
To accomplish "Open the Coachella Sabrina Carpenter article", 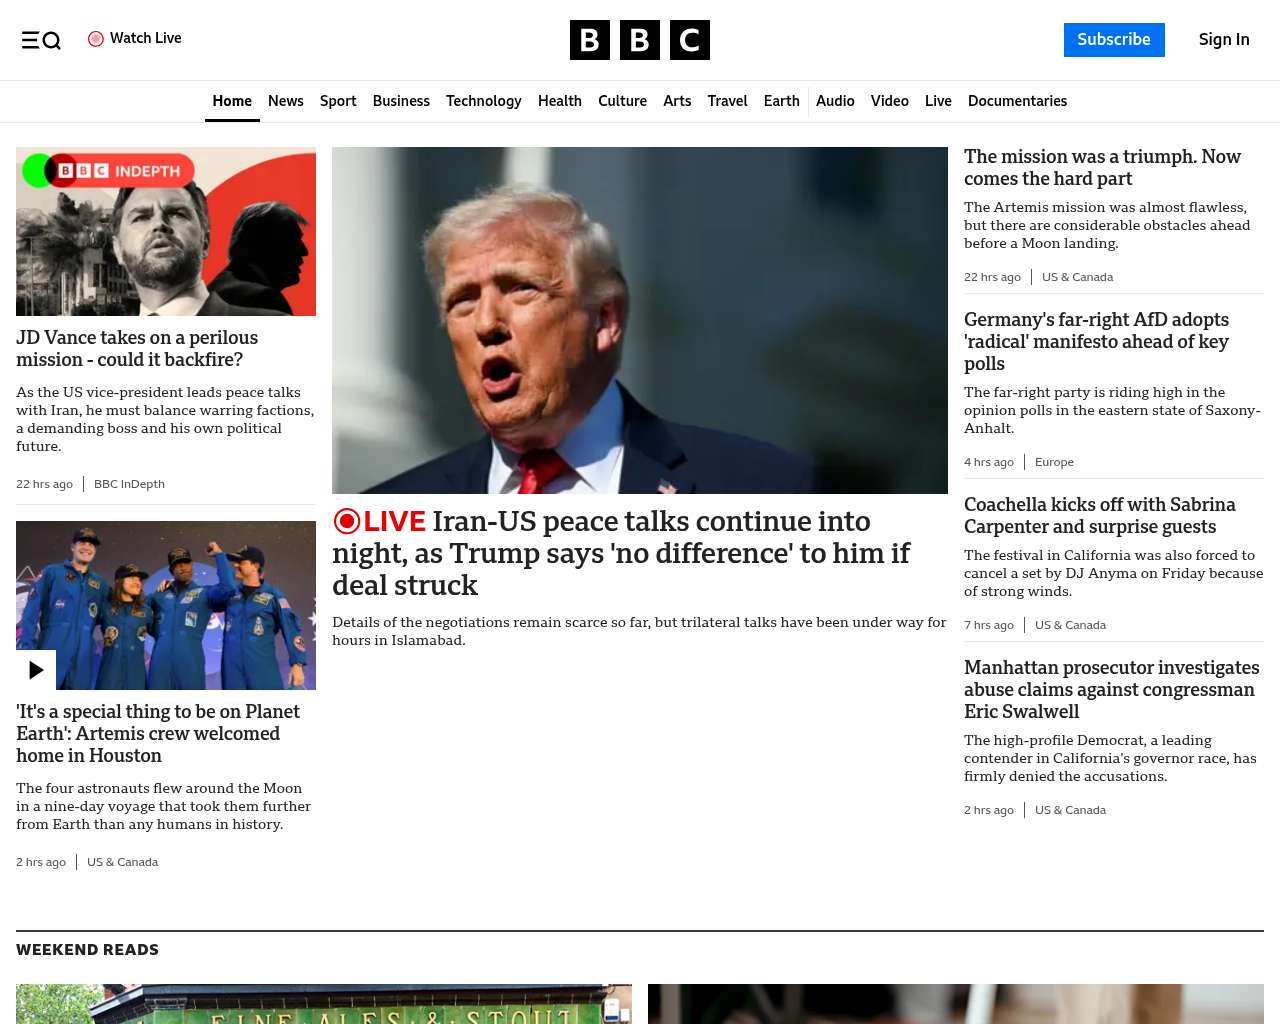I will coord(1099,515).
